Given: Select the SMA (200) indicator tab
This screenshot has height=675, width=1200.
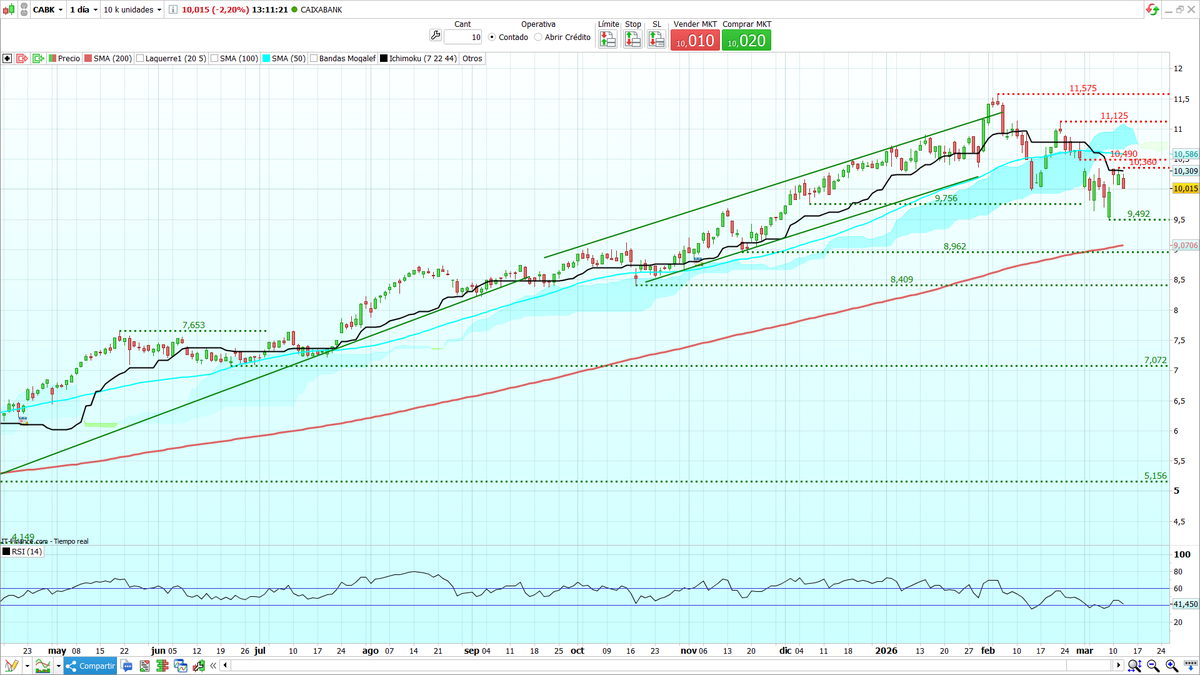Looking at the screenshot, I should 108,58.
